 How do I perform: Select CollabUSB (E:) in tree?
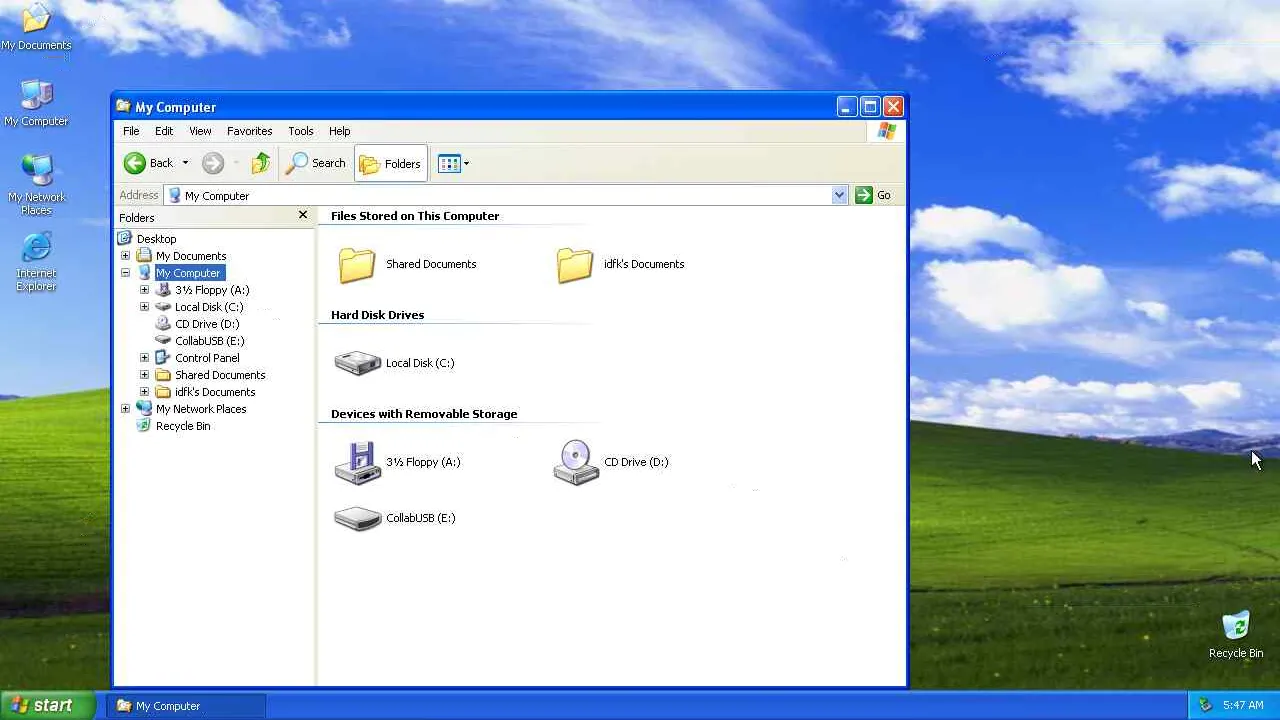(x=209, y=341)
